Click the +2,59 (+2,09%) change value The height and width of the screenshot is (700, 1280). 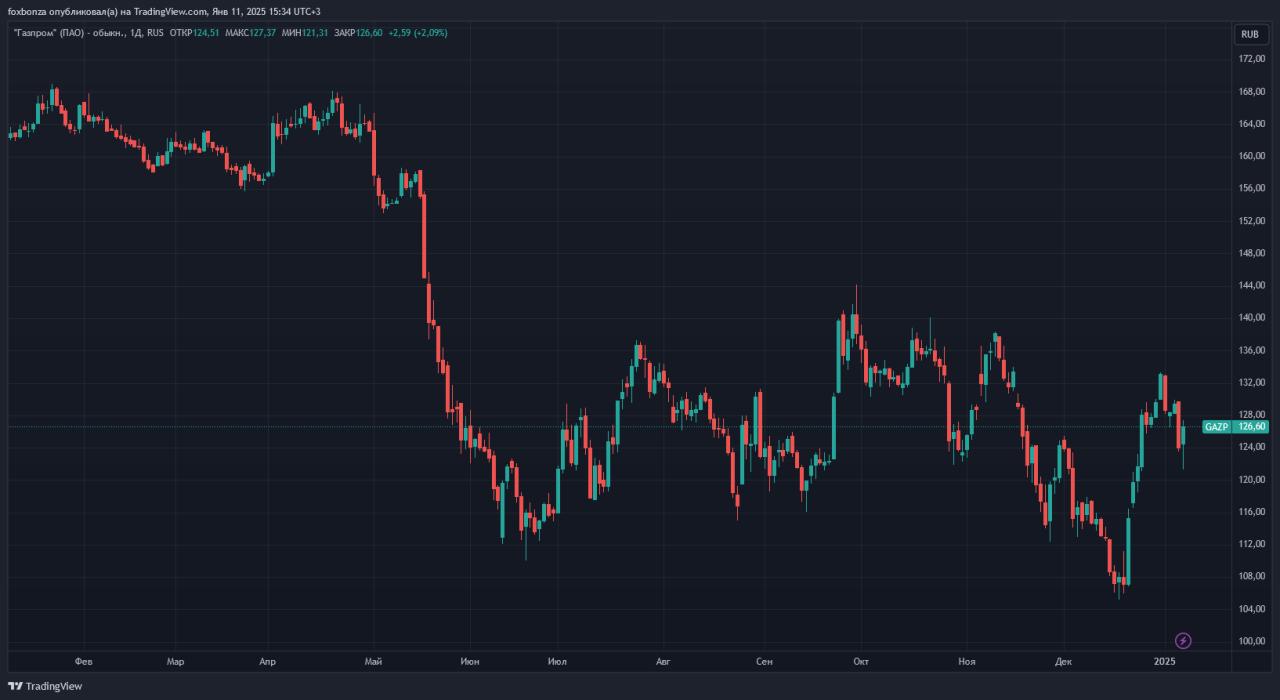417,33
